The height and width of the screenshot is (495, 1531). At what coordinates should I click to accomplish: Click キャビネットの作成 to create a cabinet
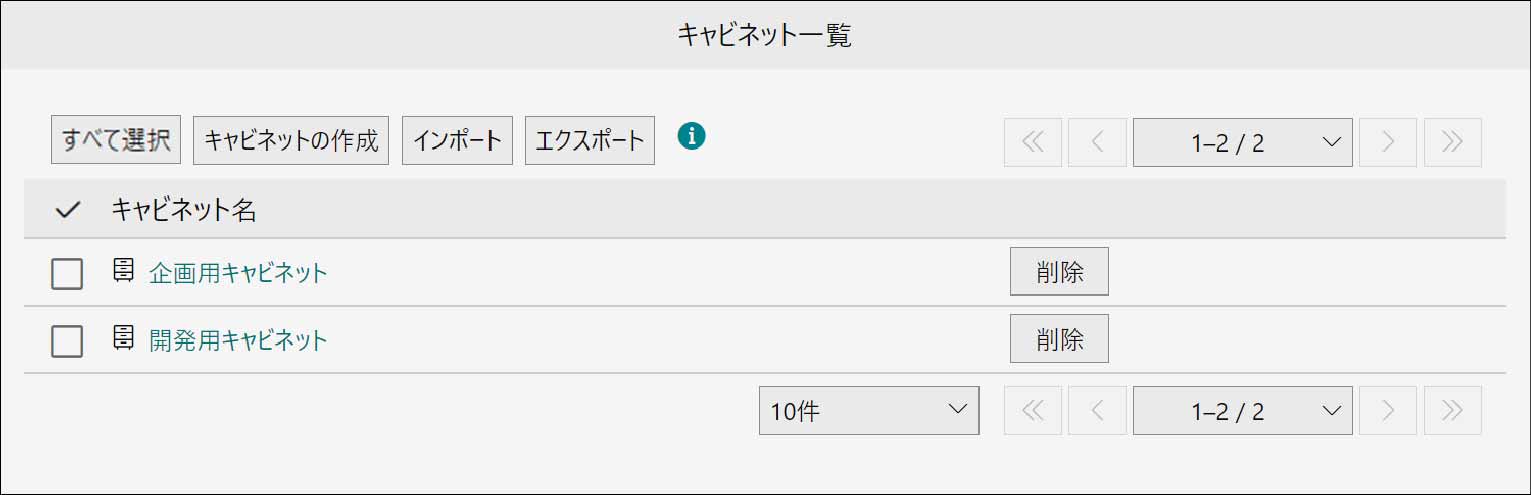tap(291, 140)
